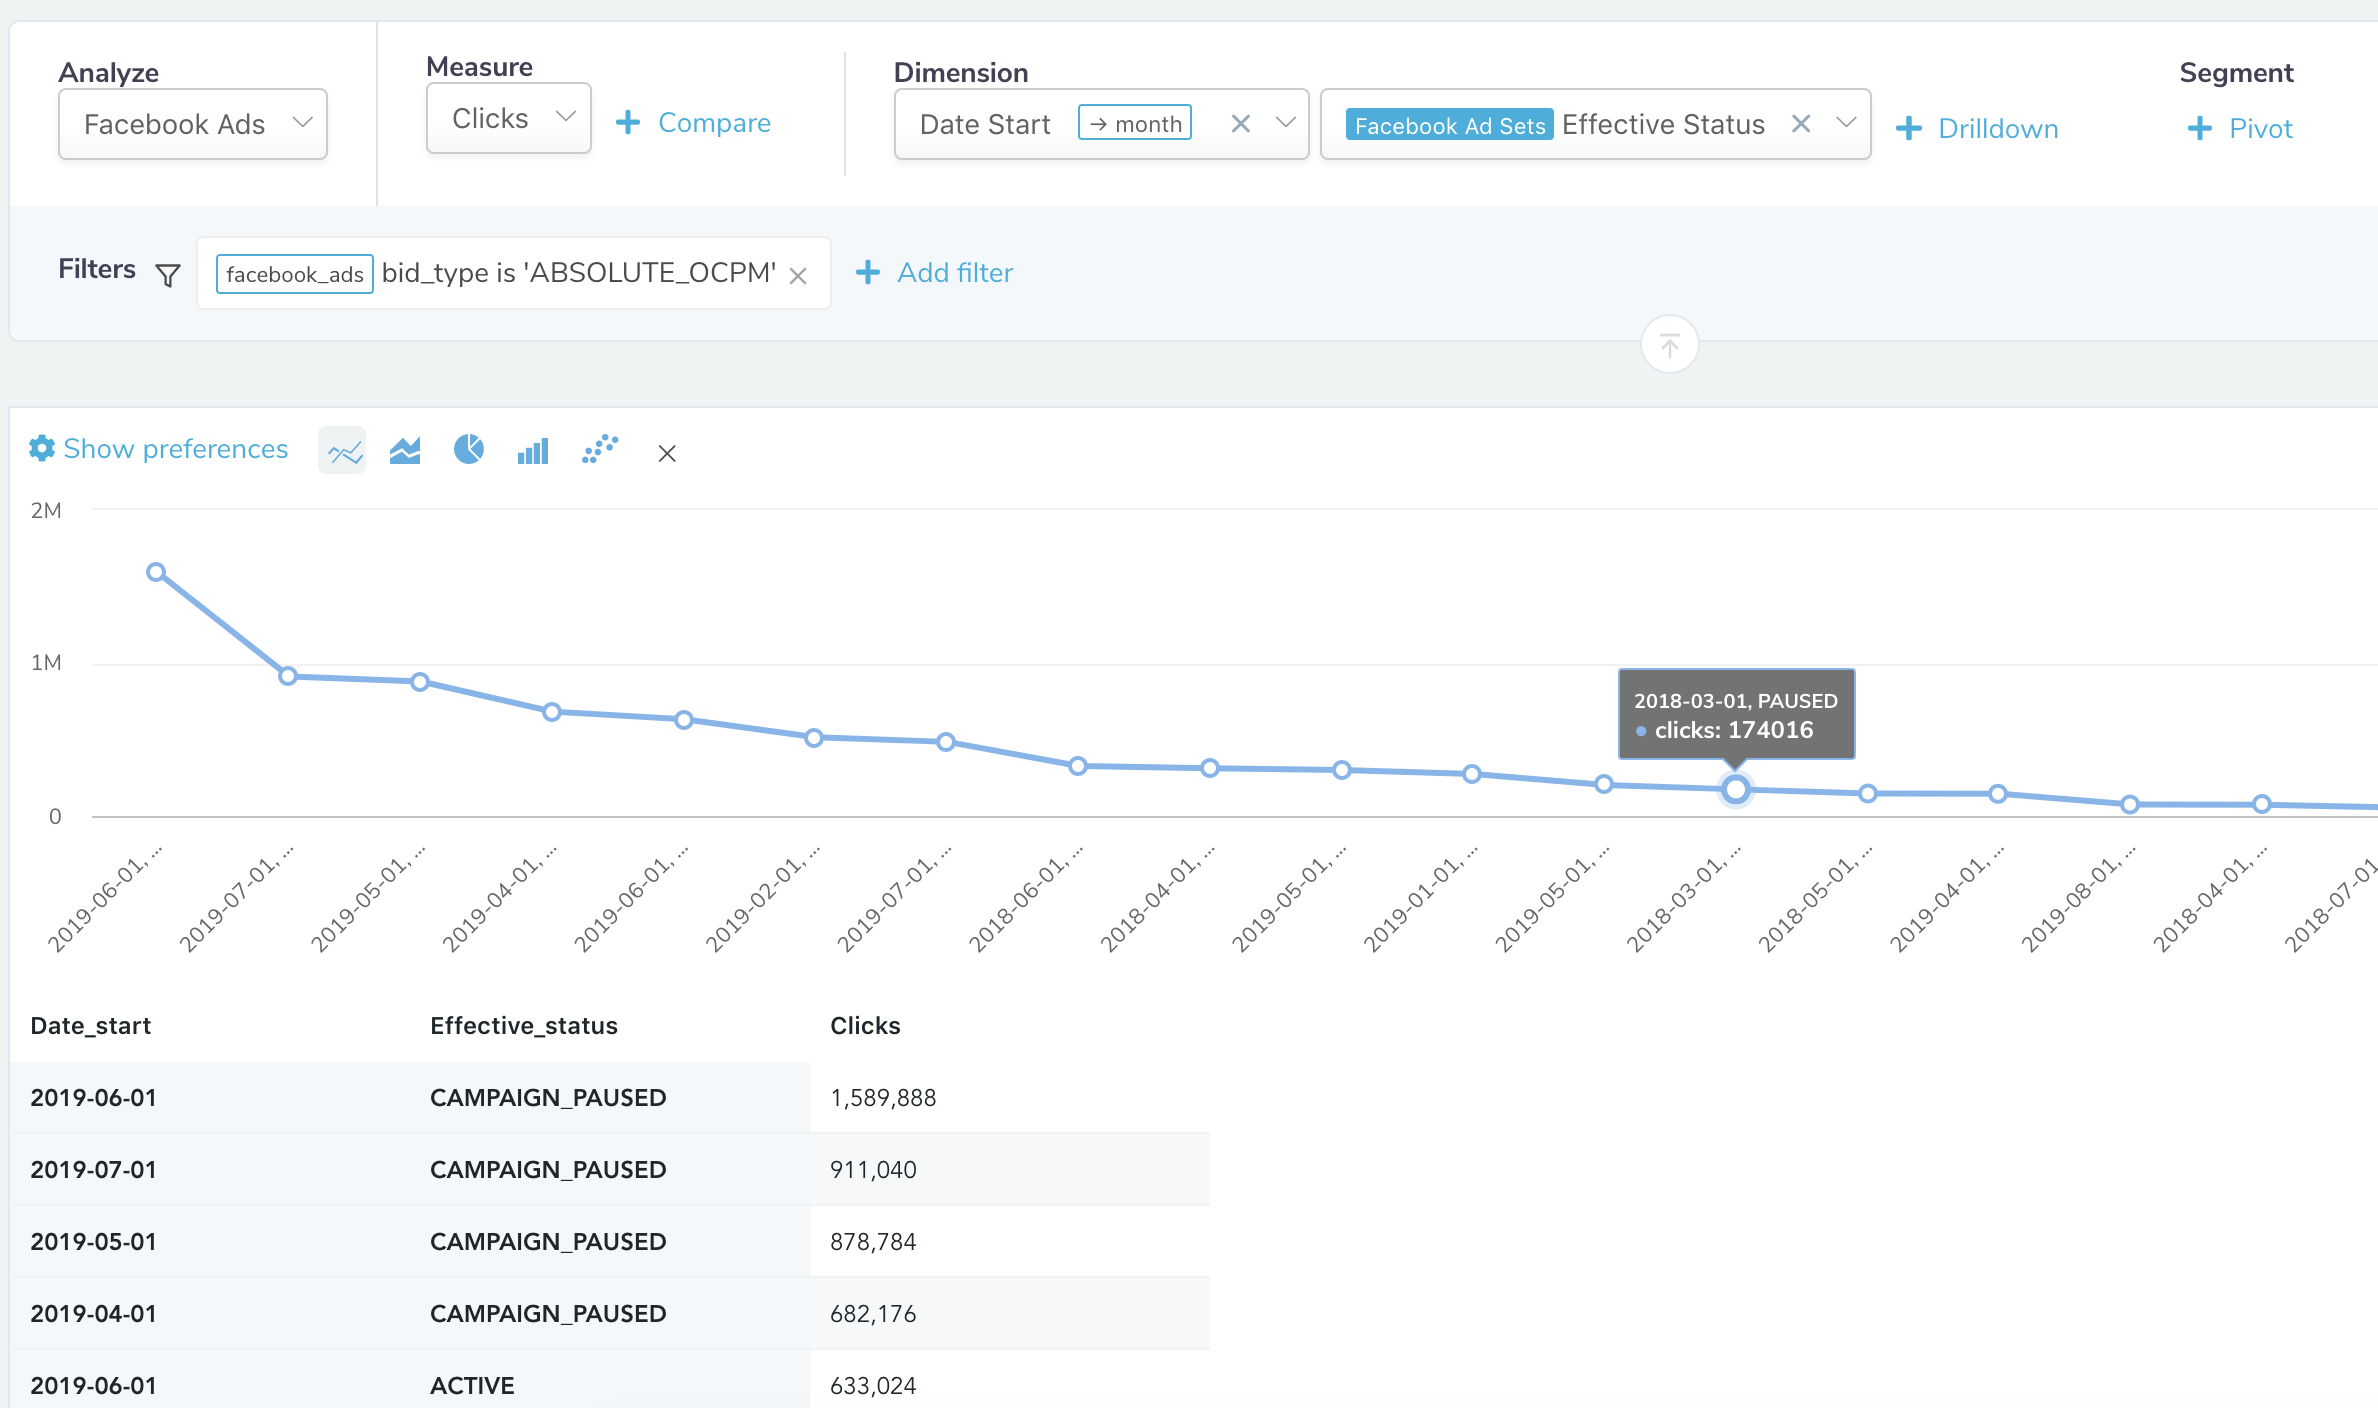This screenshot has height=1408, width=2378.
Task: Switch to pie chart view
Action: (469, 450)
